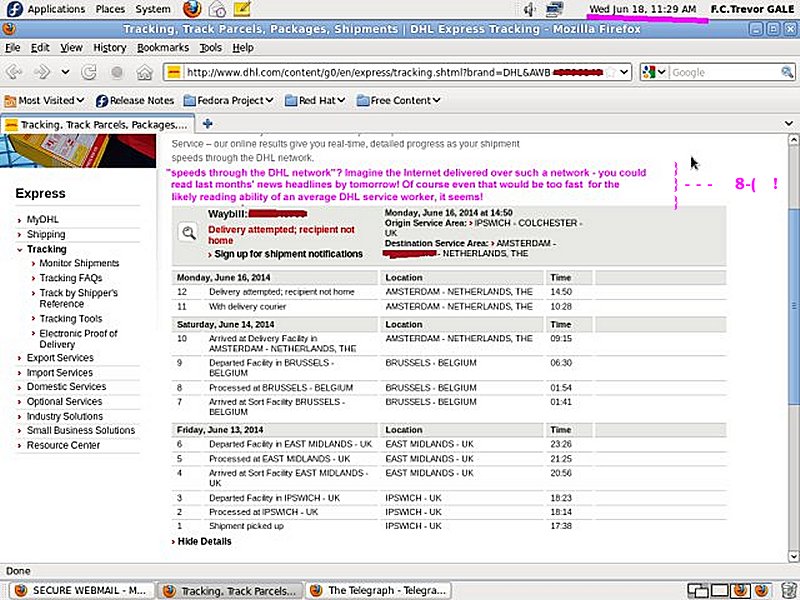Click the Stop loading button
The height and width of the screenshot is (600, 800).
pos(117,72)
